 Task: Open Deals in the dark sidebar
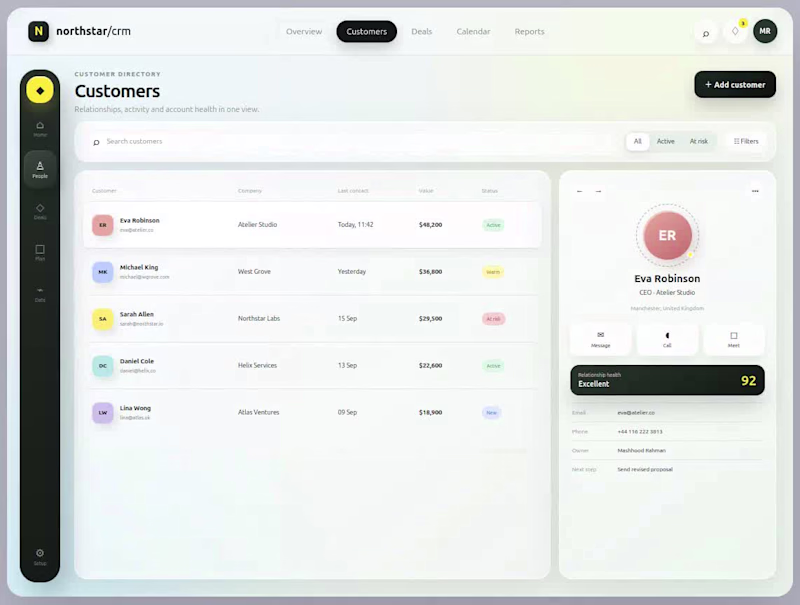(x=40, y=211)
